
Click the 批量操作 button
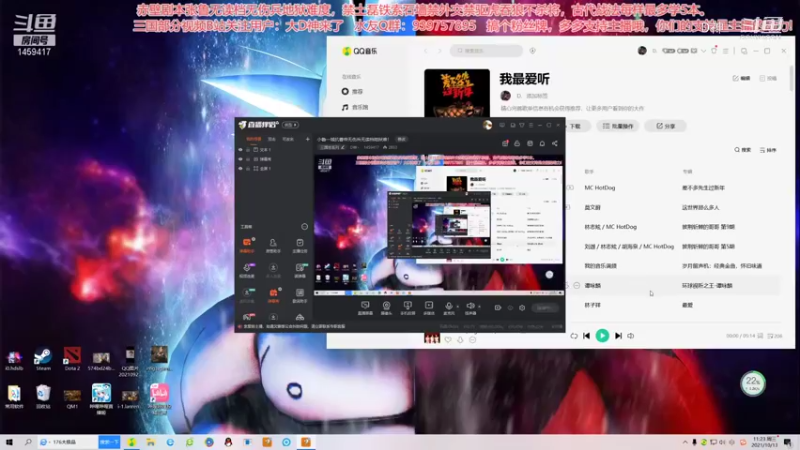click(618, 126)
